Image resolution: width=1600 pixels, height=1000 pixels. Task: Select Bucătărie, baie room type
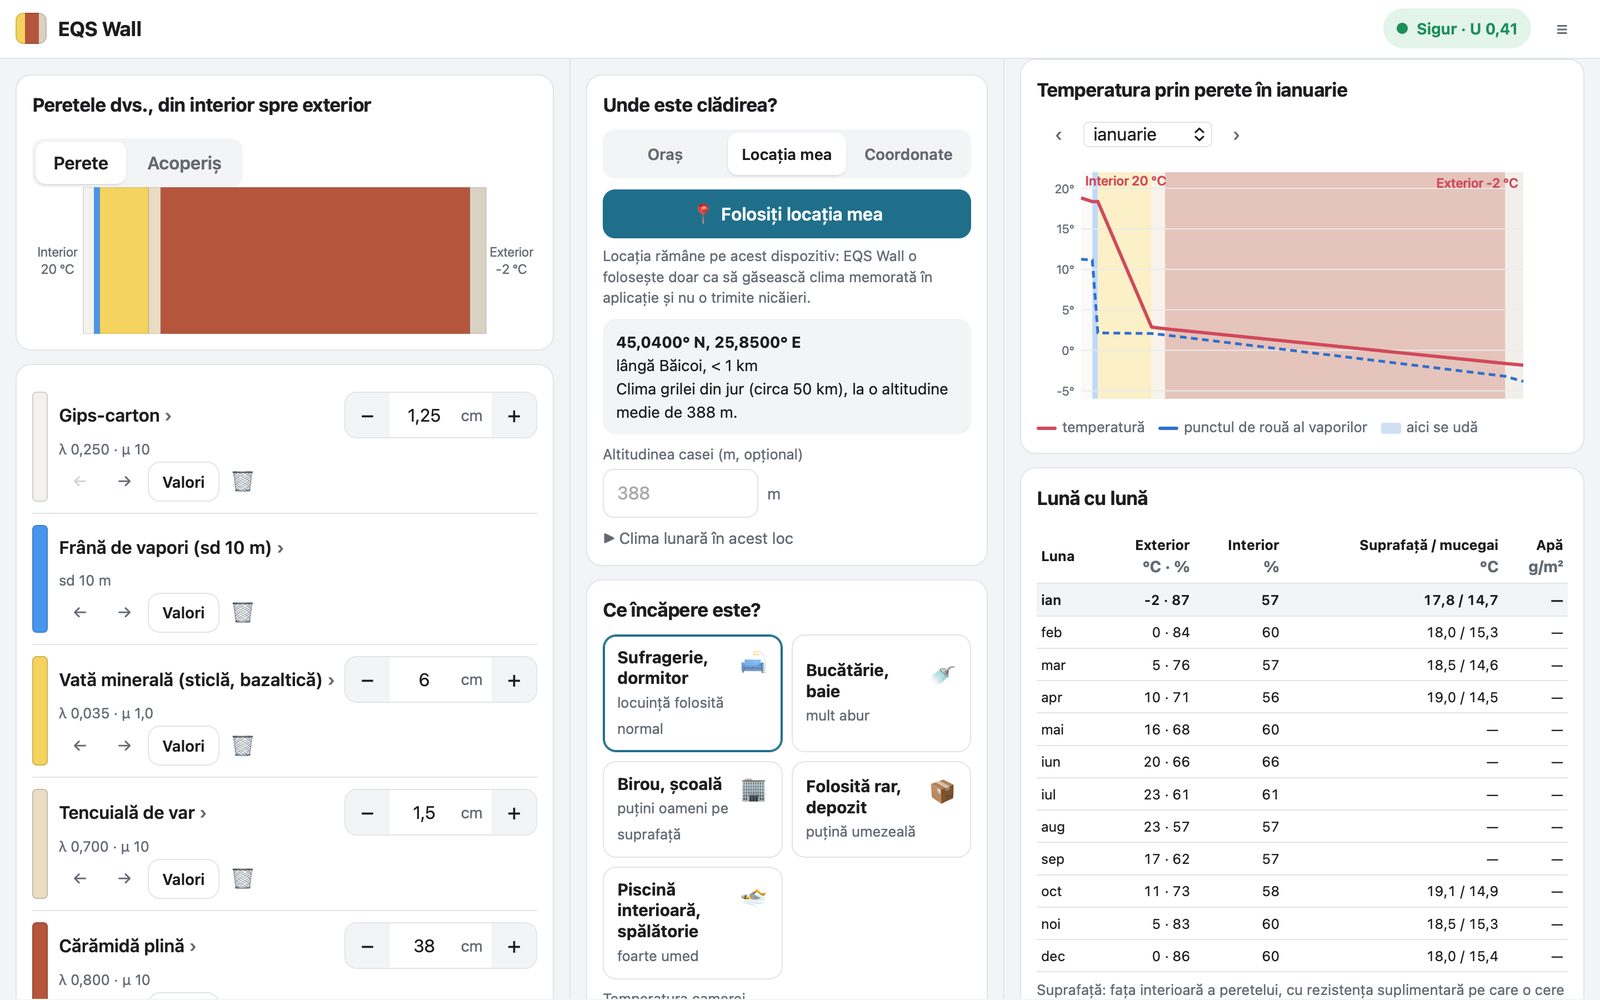881,693
